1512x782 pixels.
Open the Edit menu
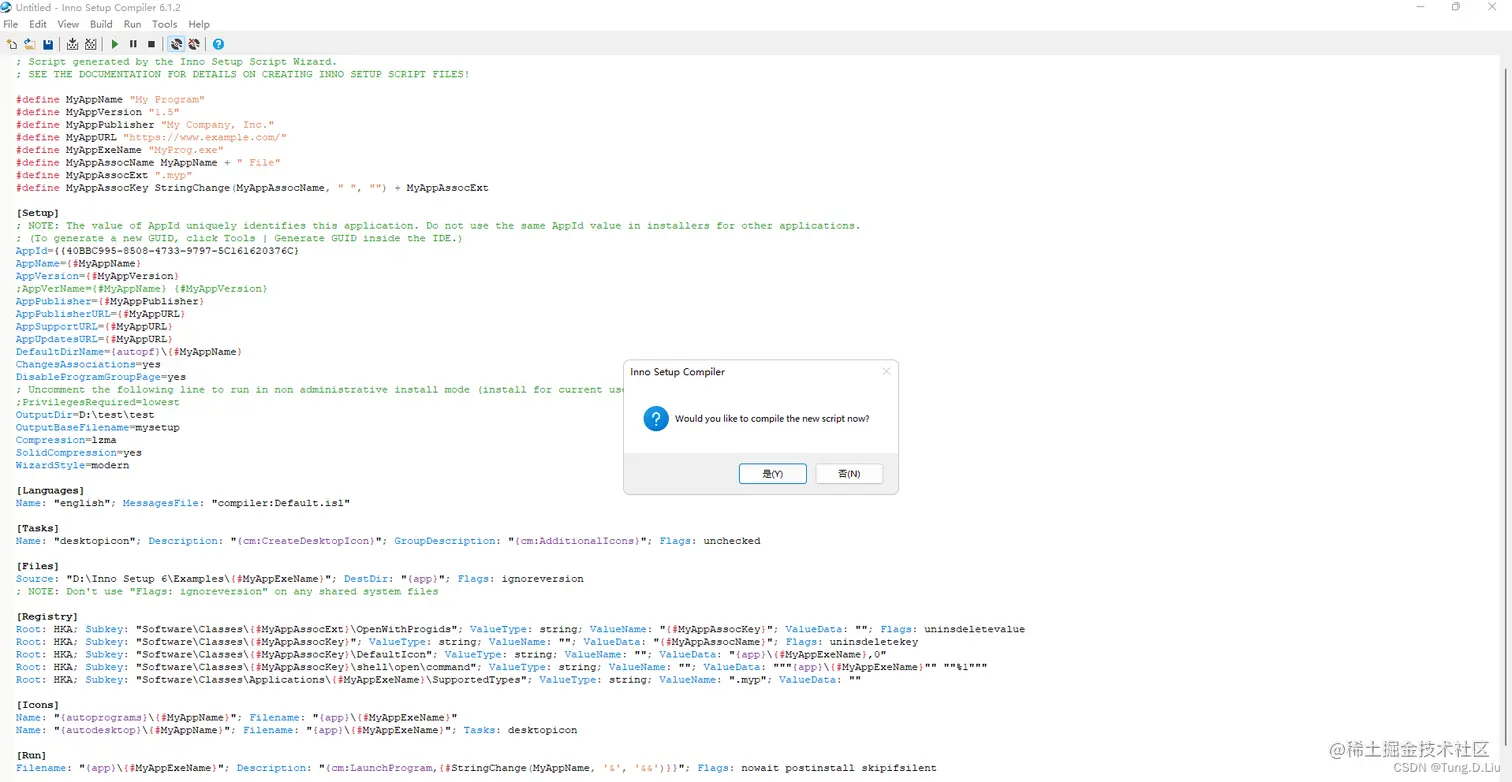[38, 24]
